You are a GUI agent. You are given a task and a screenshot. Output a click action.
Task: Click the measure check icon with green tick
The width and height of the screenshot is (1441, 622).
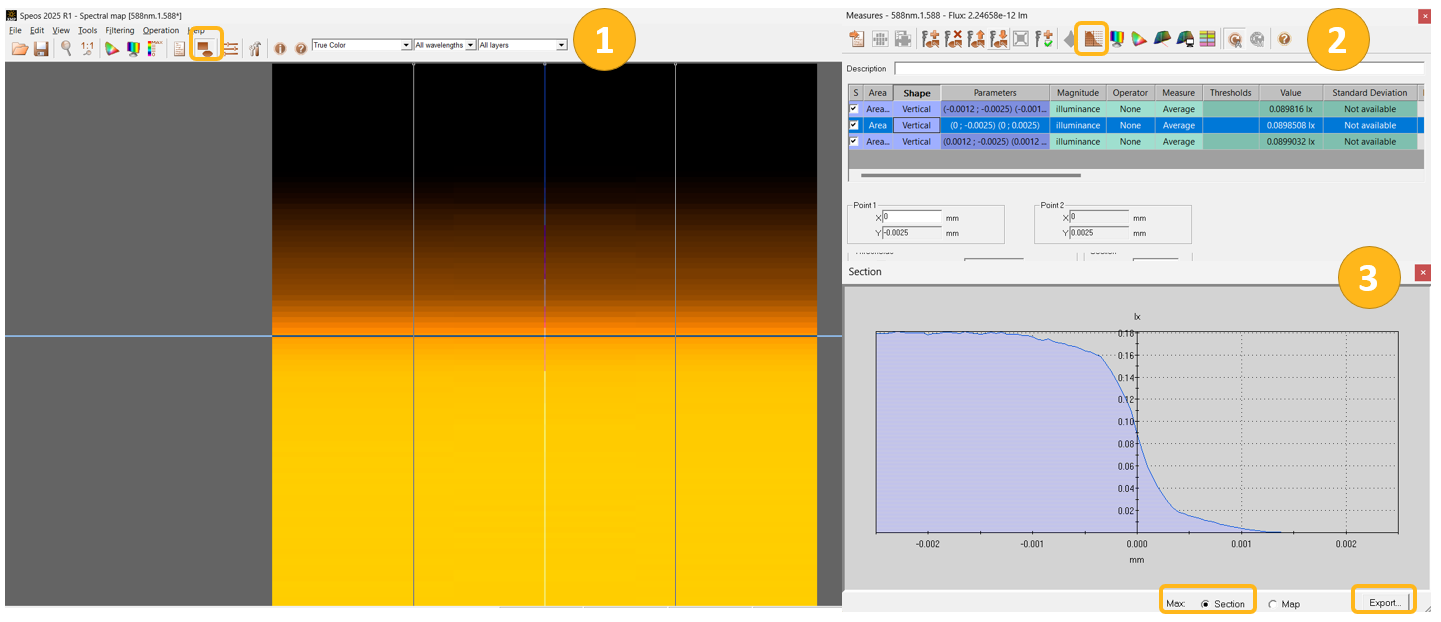click(1045, 39)
